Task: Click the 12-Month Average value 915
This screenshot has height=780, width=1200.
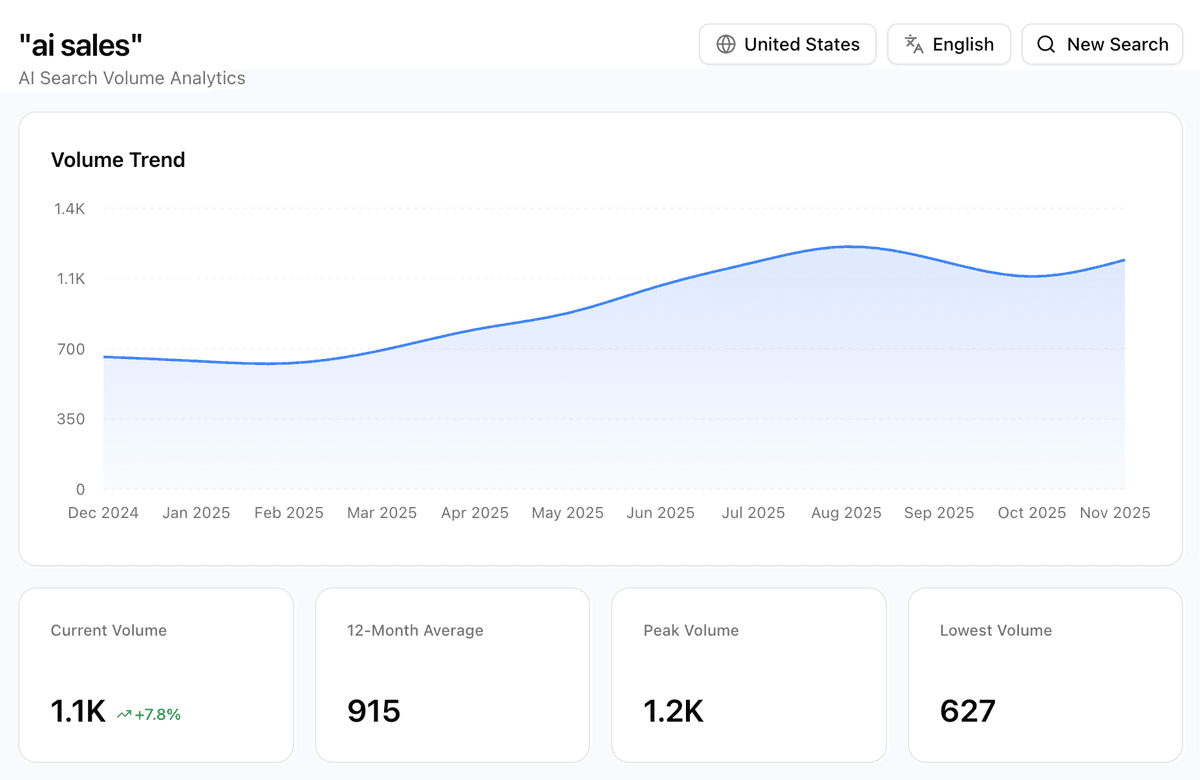Action: [373, 711]
